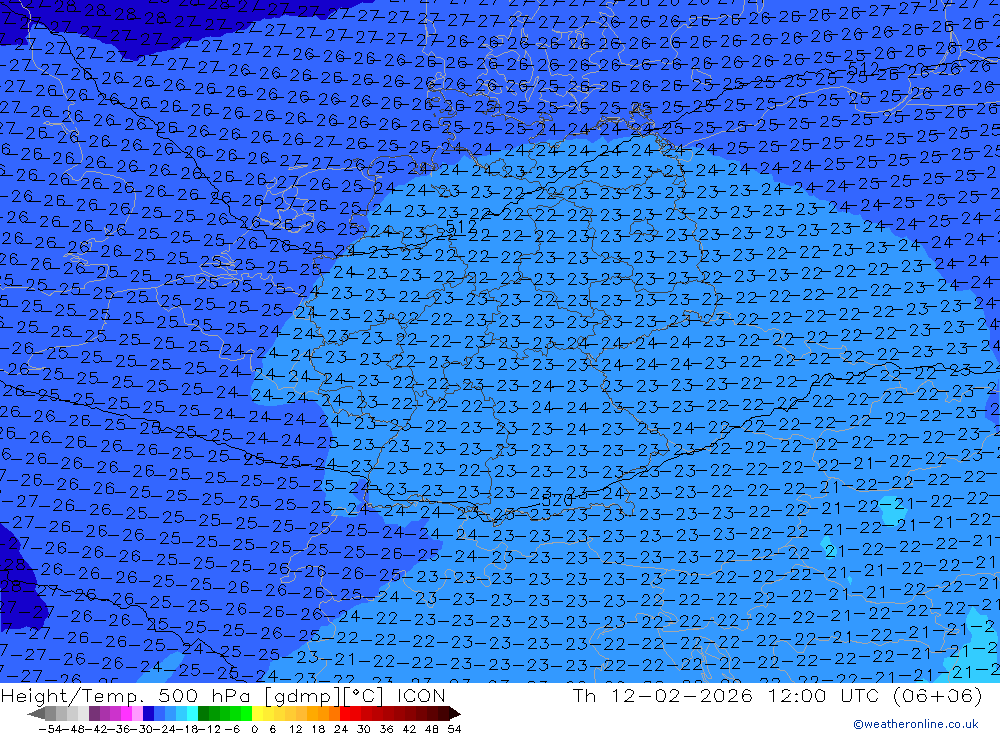Pick the orange swatch near legend value 18

323,714
